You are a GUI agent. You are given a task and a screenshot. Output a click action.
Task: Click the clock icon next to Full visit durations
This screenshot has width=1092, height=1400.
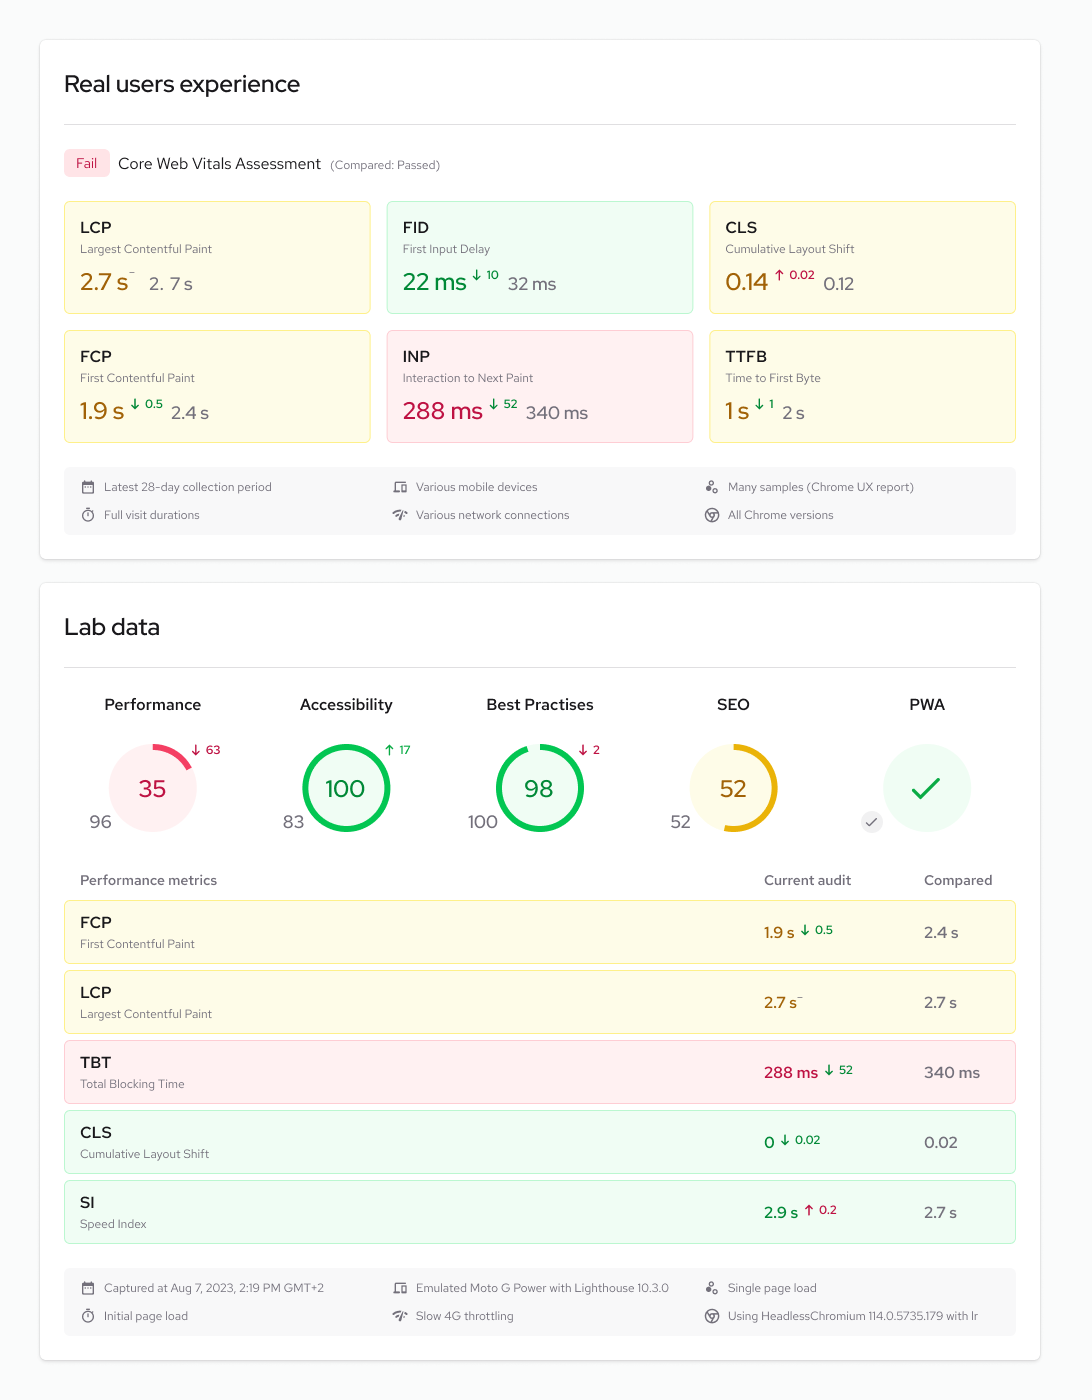click(x=89, y=515)
